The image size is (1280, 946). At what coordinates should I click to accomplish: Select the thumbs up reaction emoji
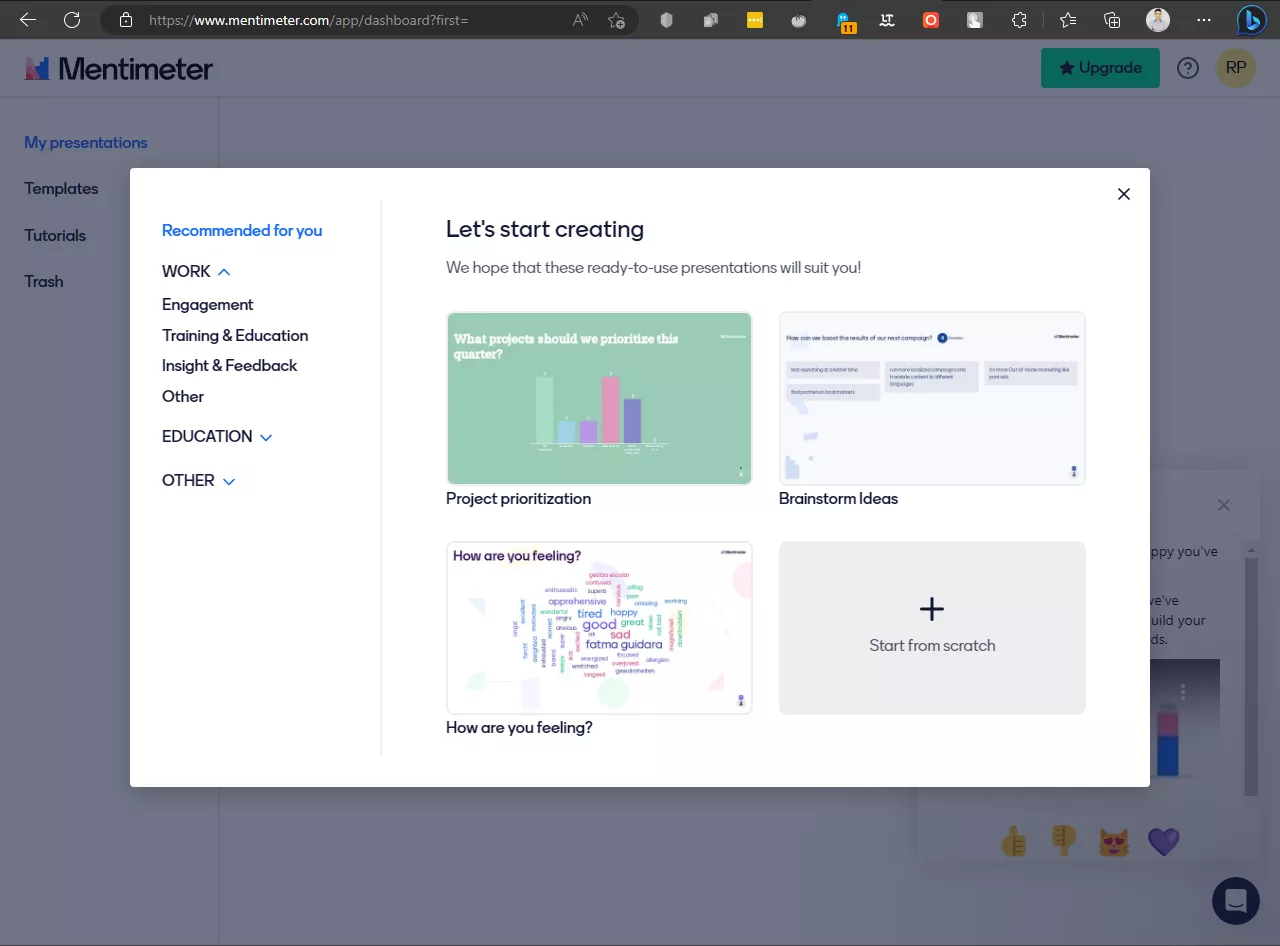[x=1014, y=841]
